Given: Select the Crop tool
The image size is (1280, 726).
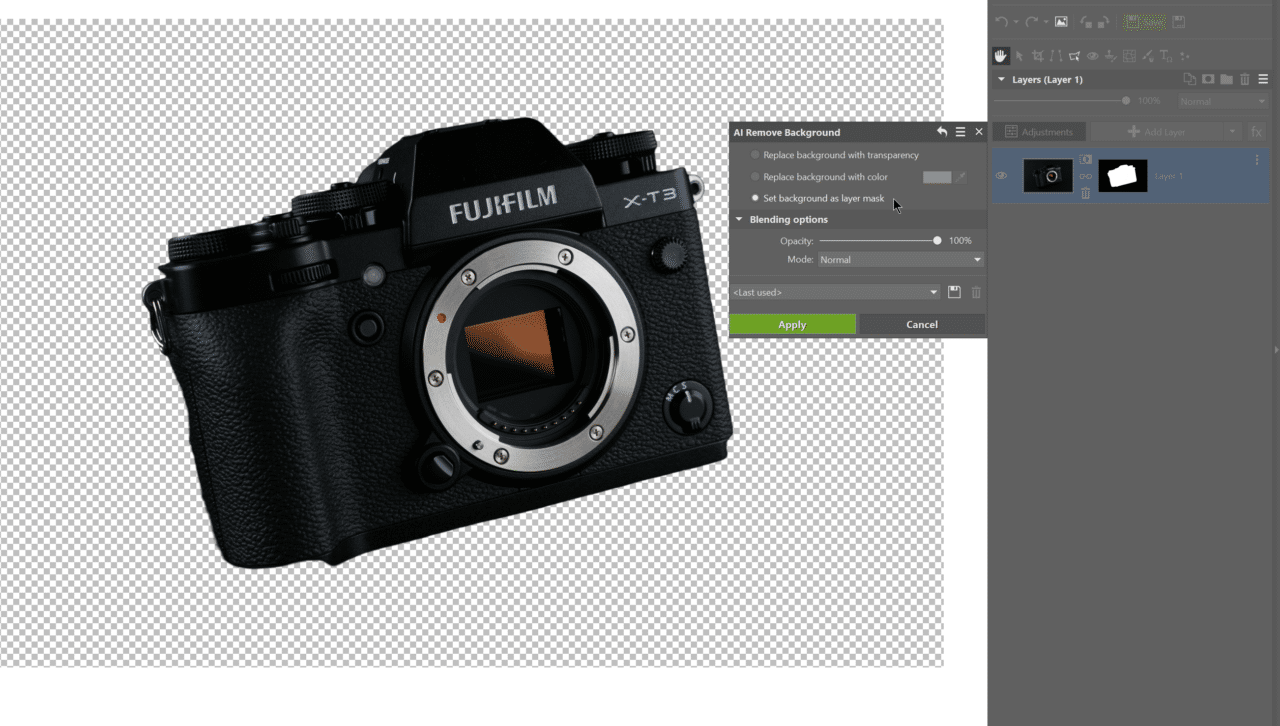Looking at the screenshot, I should 1038,56.
